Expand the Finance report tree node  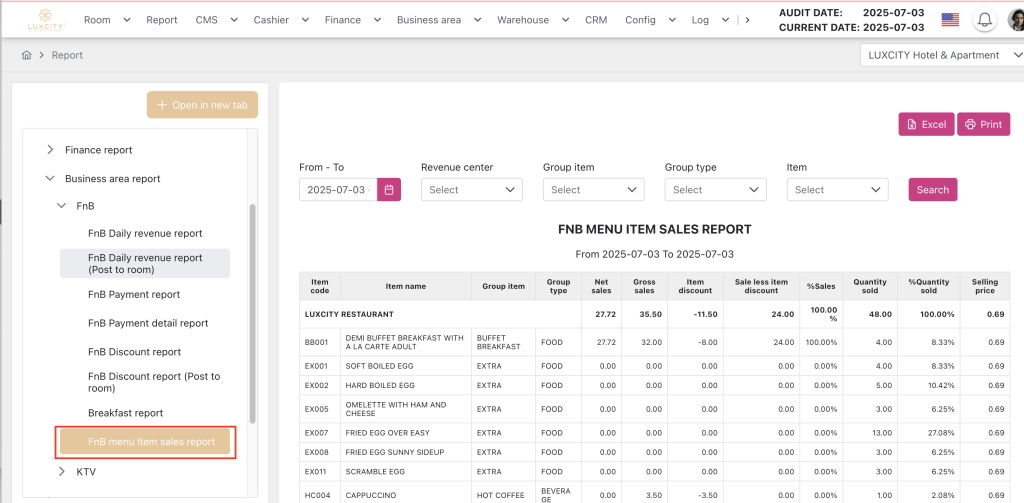50,150
